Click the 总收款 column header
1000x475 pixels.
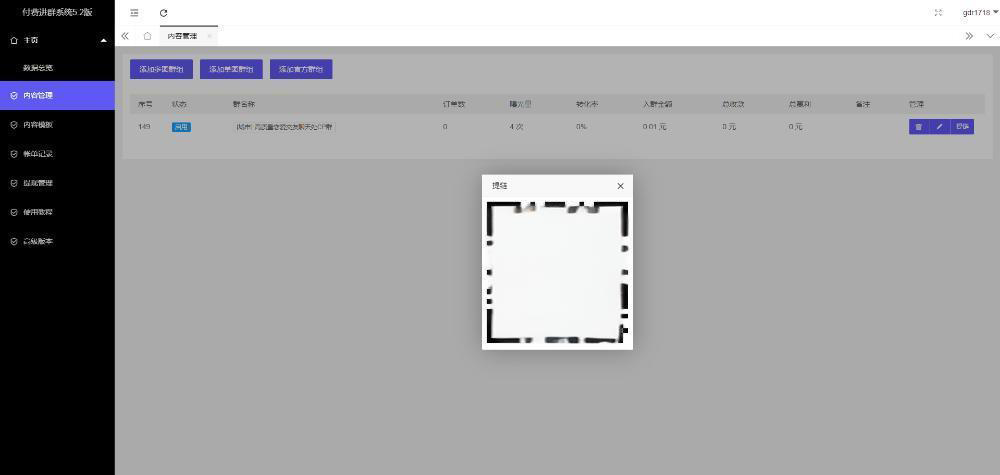click(x=733, y=104)
